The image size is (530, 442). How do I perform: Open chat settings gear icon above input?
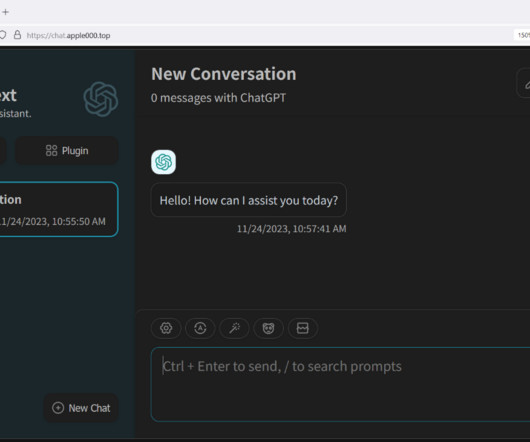click(x=166, y=328)
